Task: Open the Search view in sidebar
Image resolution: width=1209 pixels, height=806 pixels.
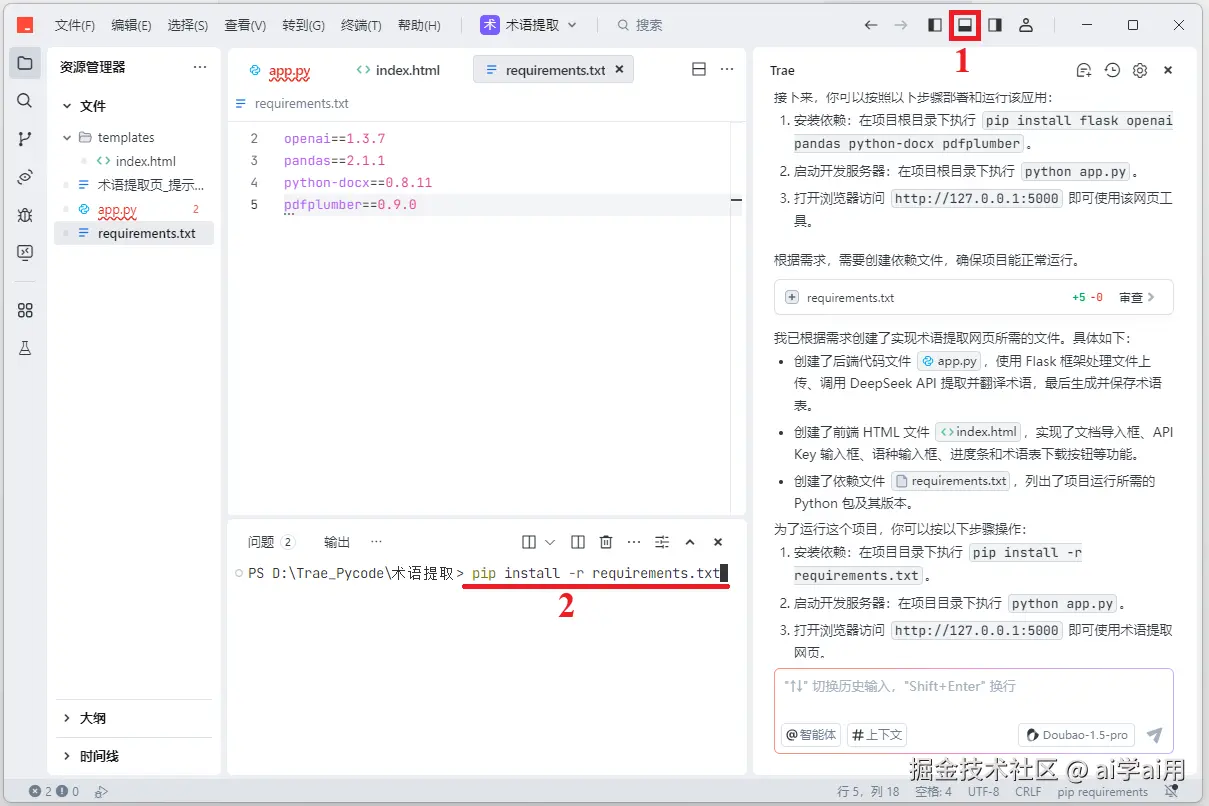Action: (25, 101)
